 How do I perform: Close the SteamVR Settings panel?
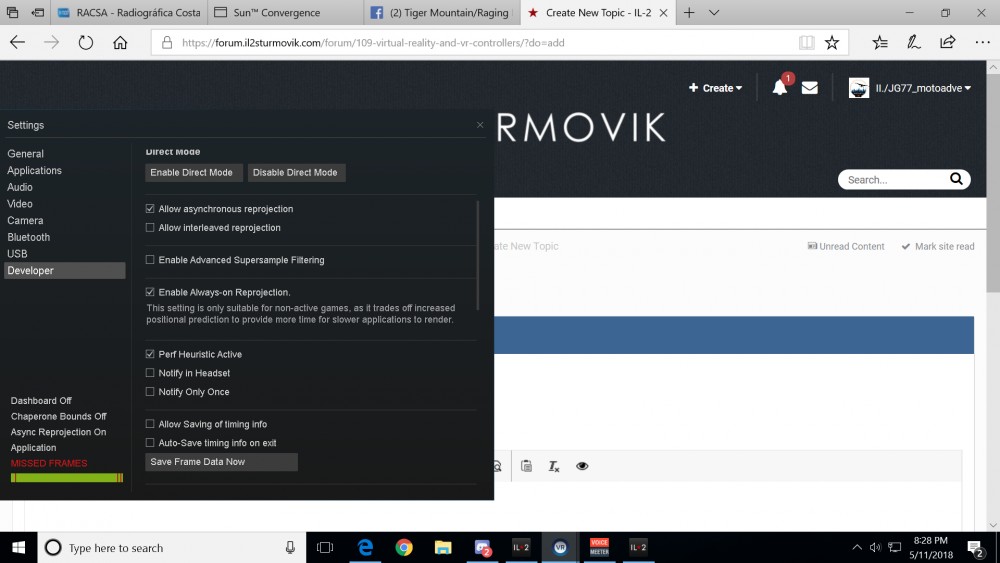tap(480, 125)
